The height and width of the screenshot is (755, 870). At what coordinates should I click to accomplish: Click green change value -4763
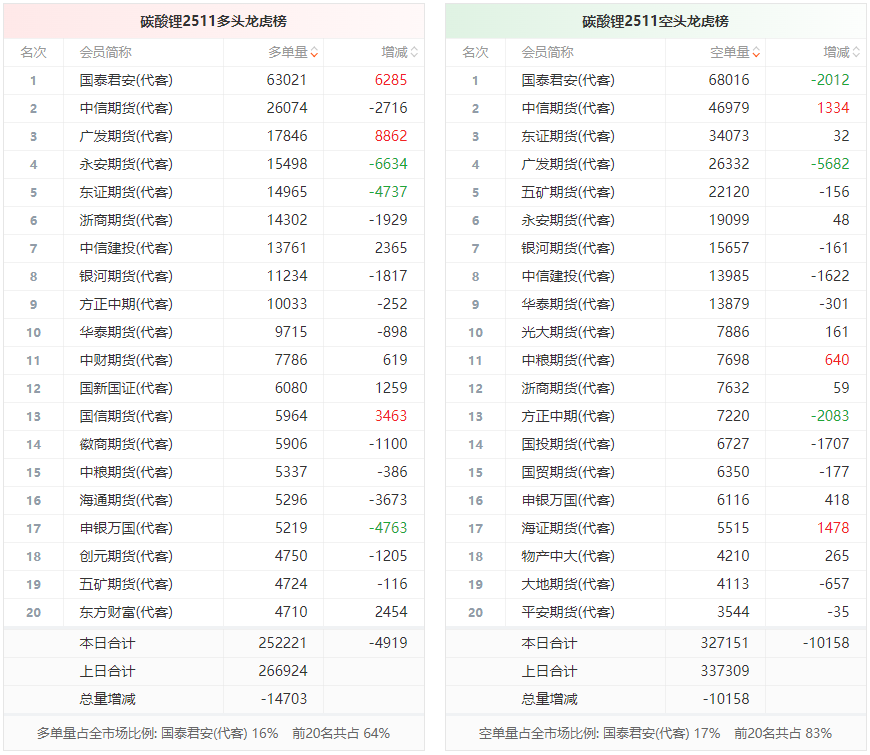(388, 528)
